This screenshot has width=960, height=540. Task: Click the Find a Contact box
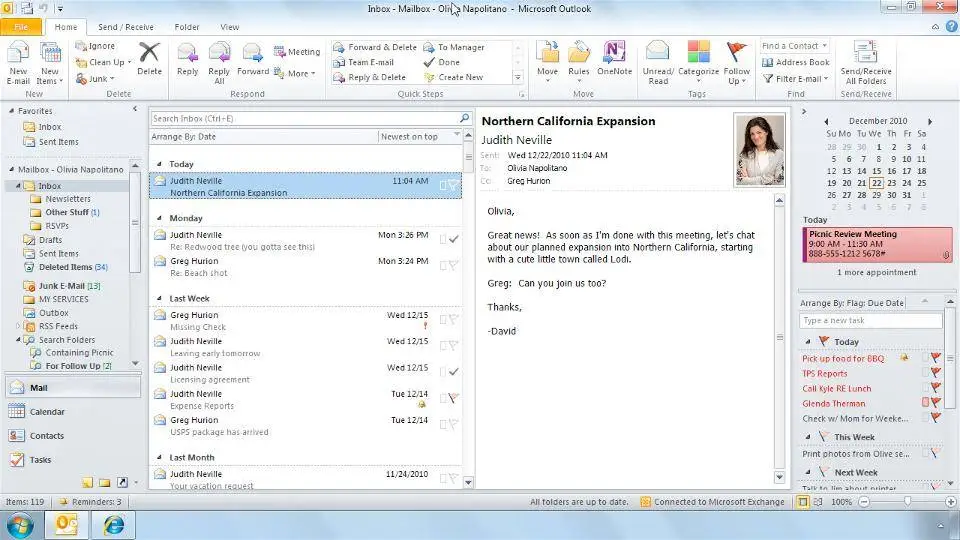click(795, 46)
